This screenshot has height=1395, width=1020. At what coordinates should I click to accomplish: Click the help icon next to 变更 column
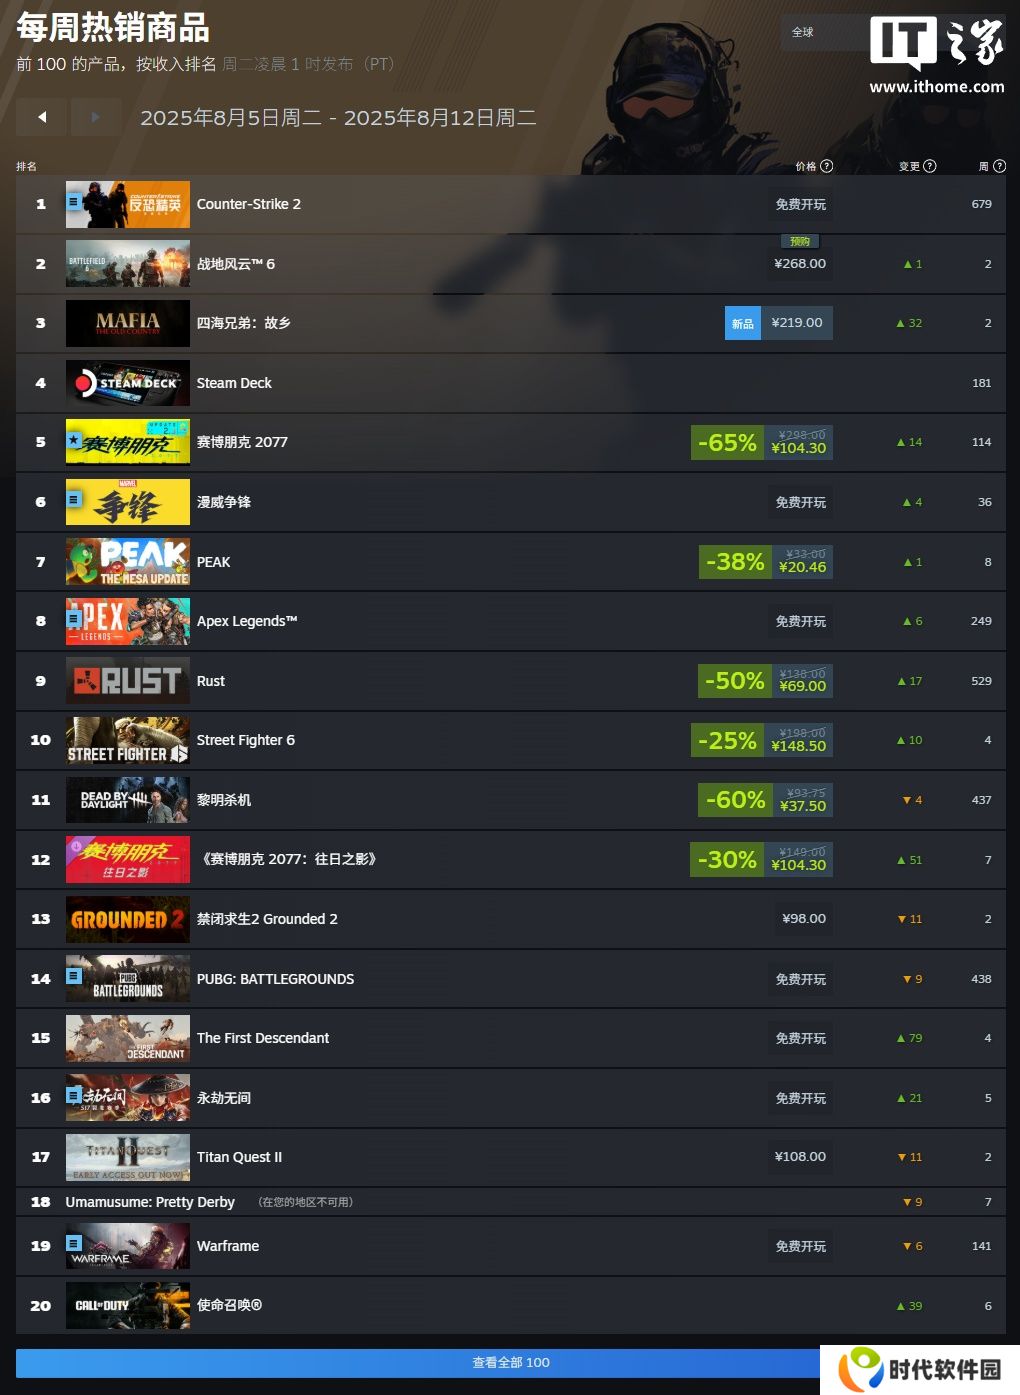click(930, 166)
